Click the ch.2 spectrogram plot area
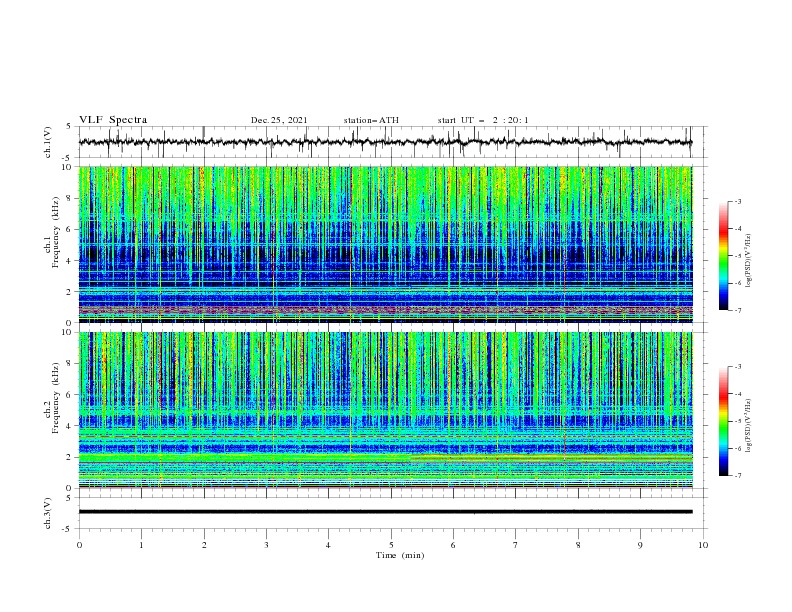 [x=385, y=410]
